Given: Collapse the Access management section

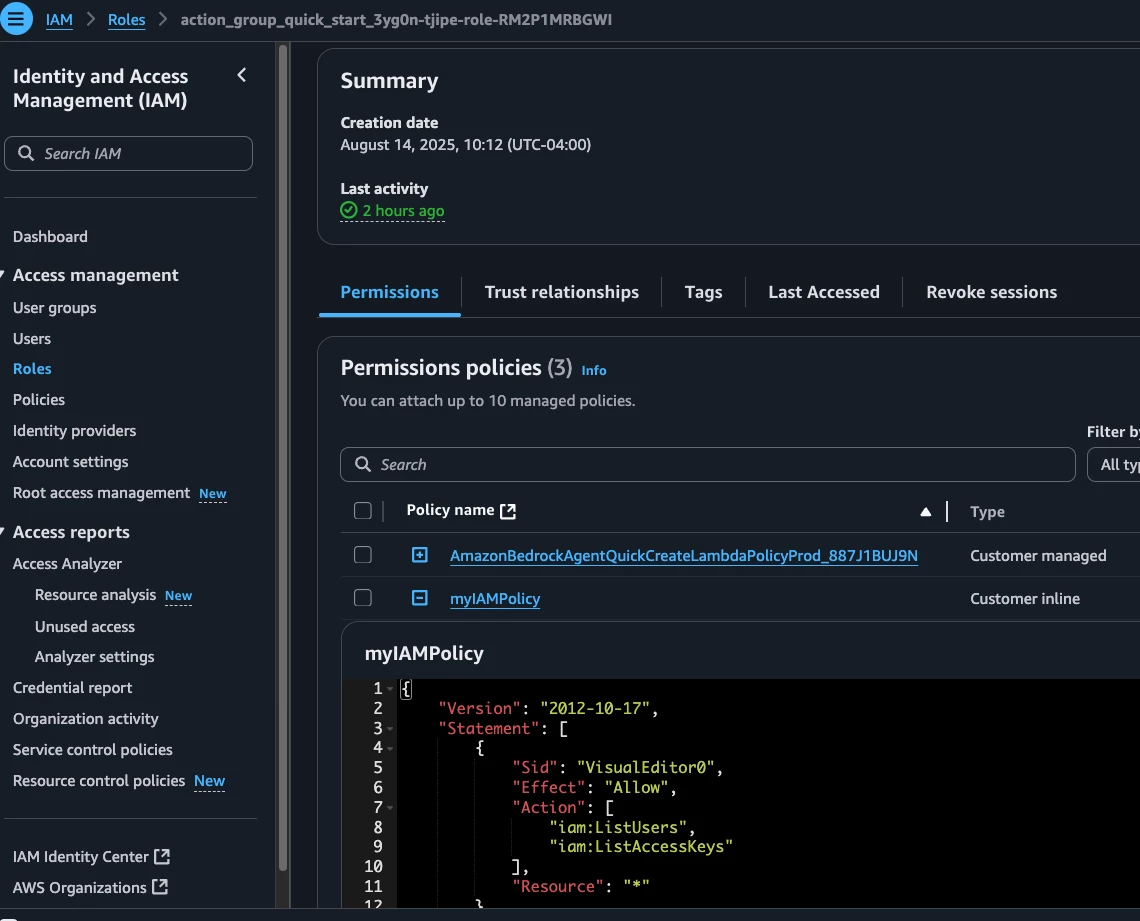Looking at the screenshot, I should (3, 275).
